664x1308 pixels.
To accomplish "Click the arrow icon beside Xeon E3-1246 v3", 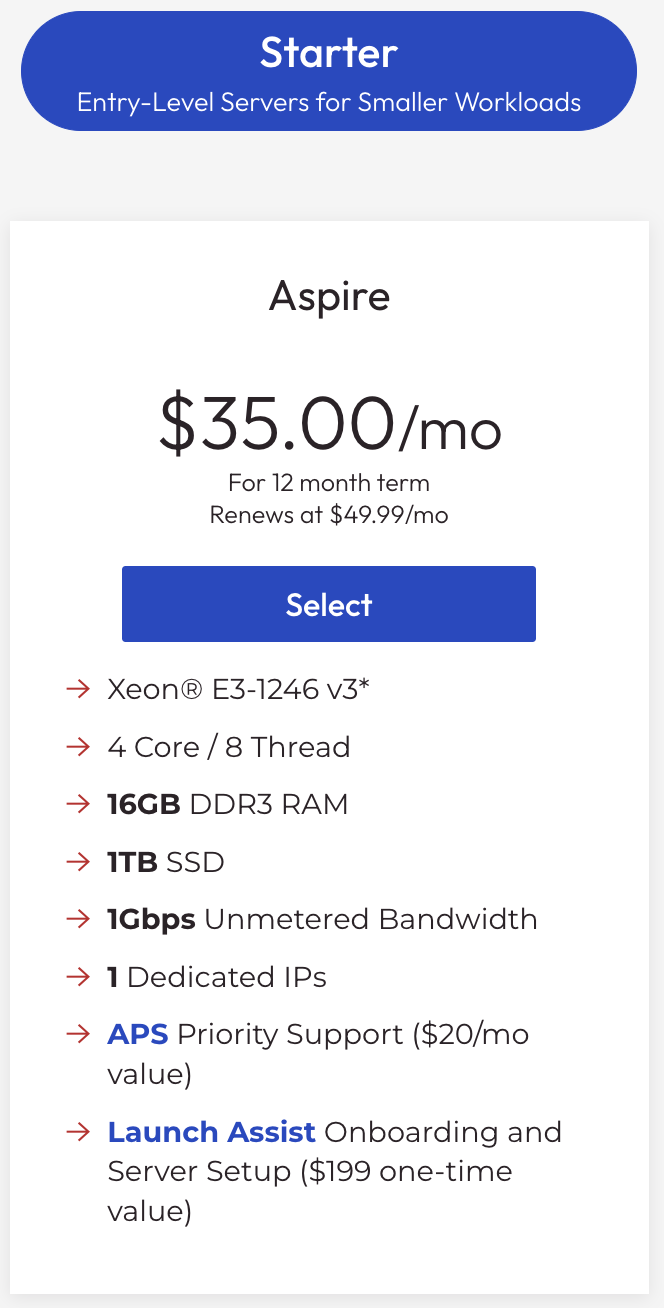I will 78,689.
